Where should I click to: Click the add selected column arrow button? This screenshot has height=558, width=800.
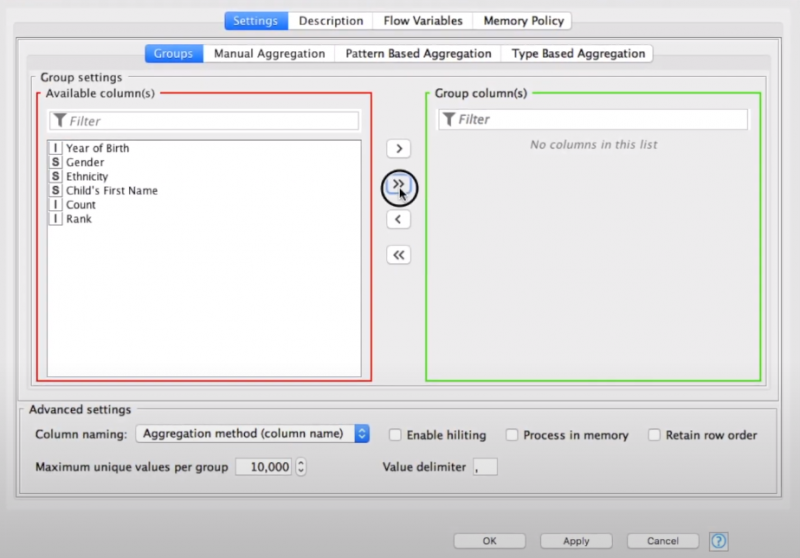pos(398,149)
